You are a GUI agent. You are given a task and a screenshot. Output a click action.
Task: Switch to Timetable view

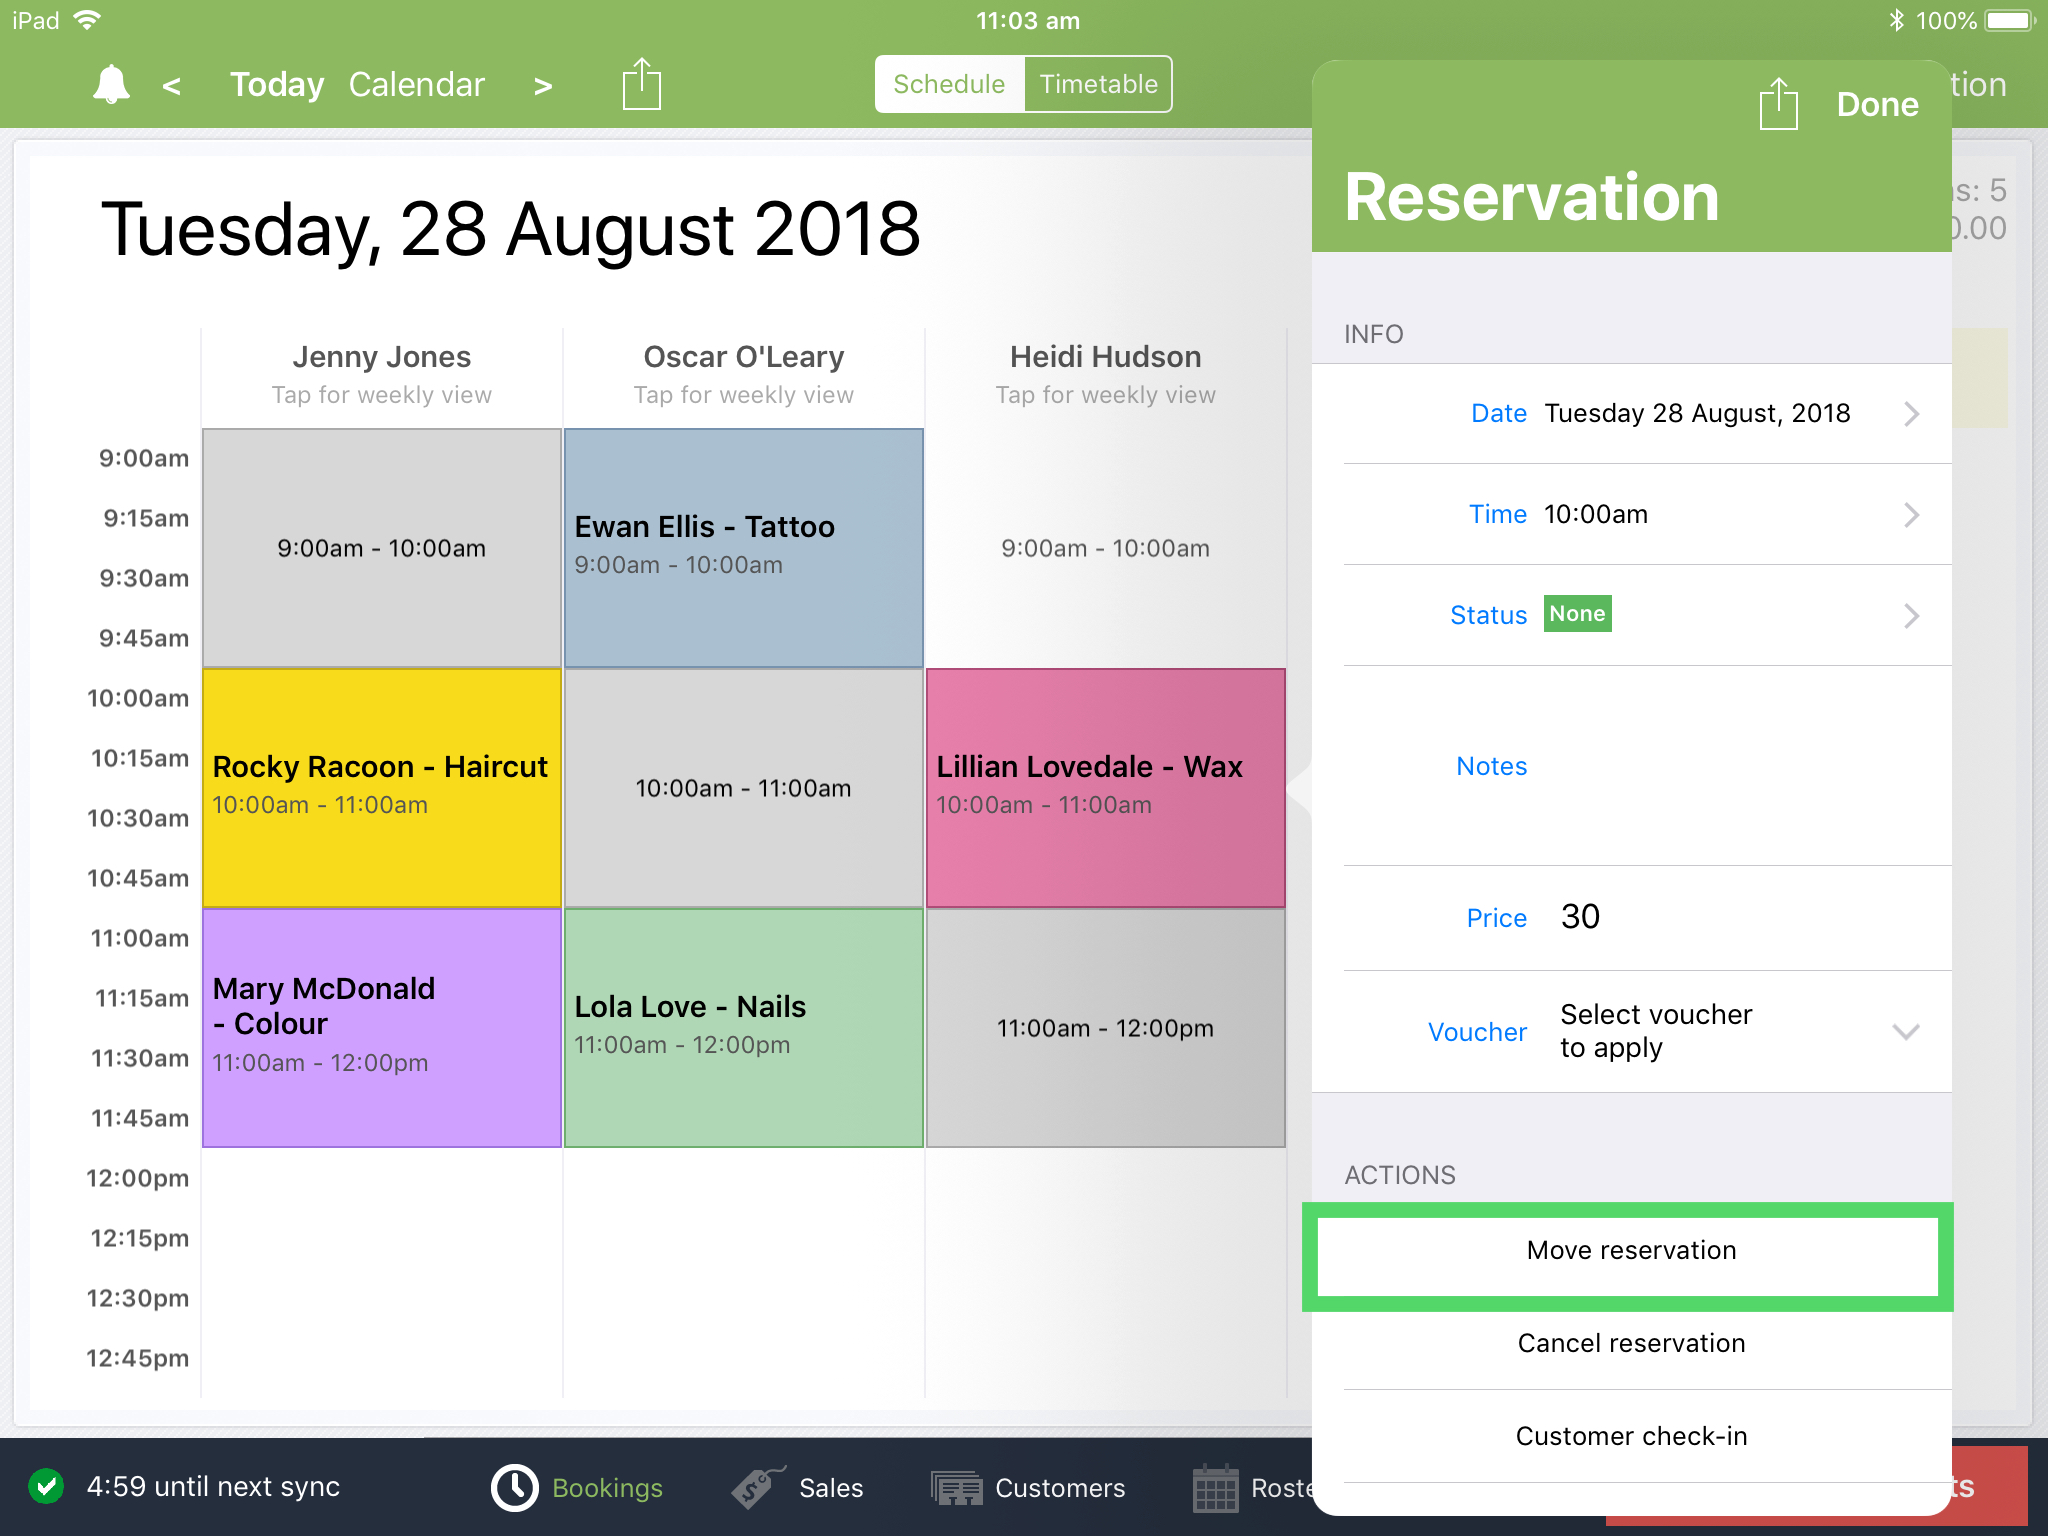pos(1097,84)
